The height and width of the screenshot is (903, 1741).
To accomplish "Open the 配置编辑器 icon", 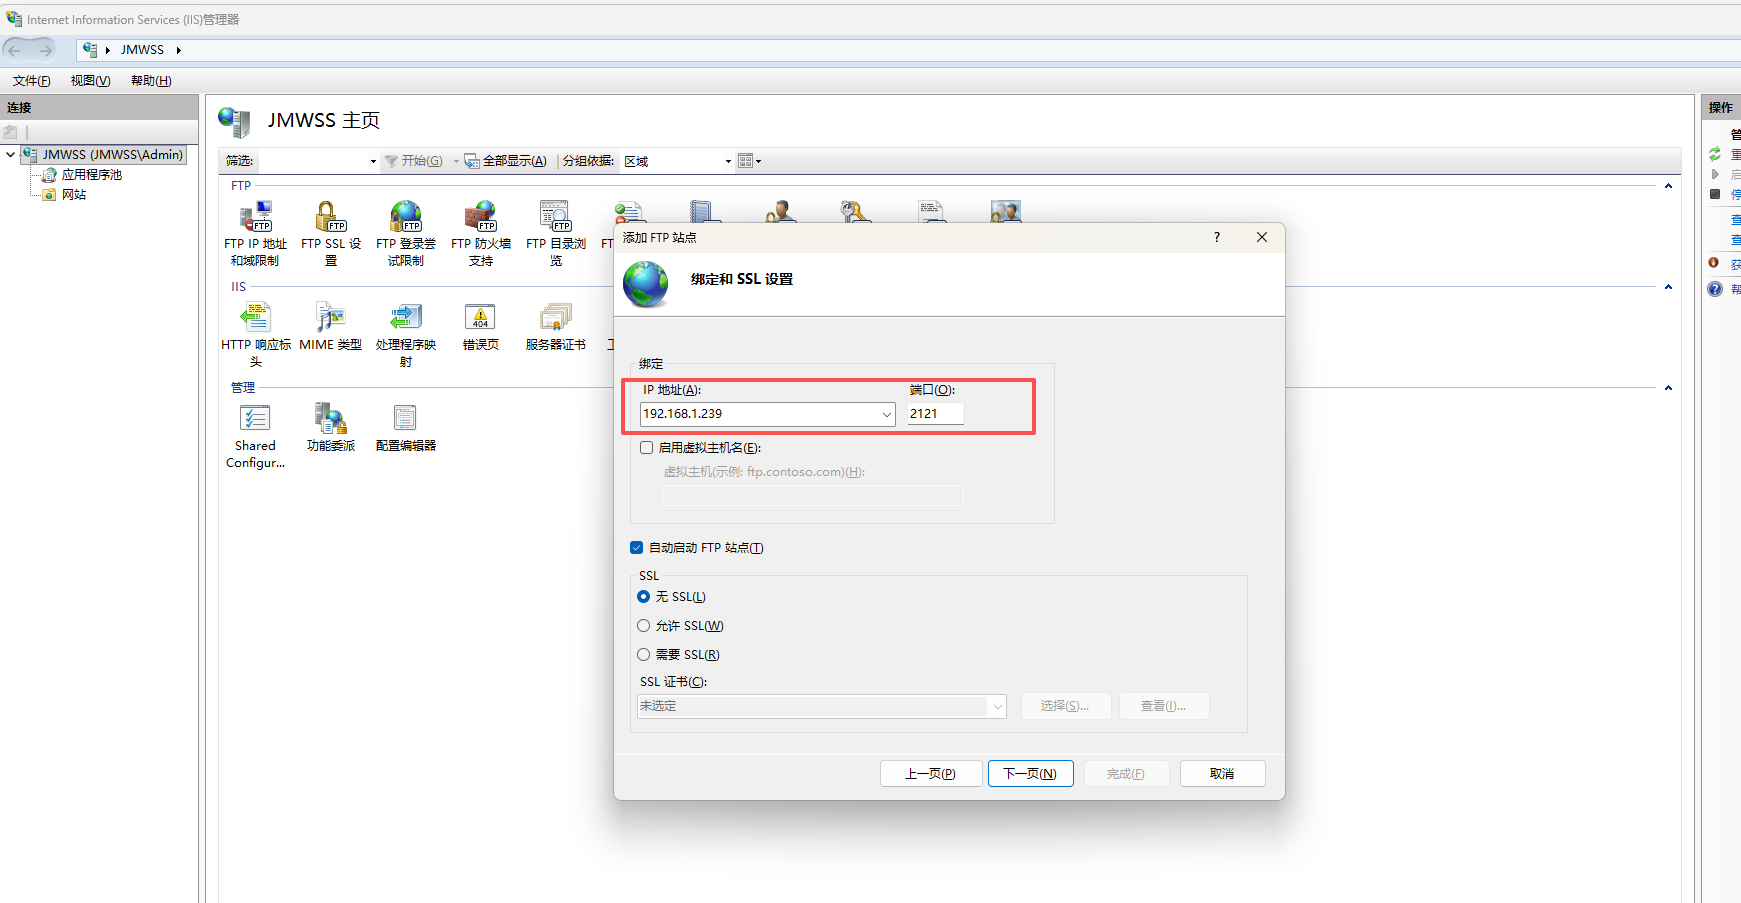I will [405, 419].
